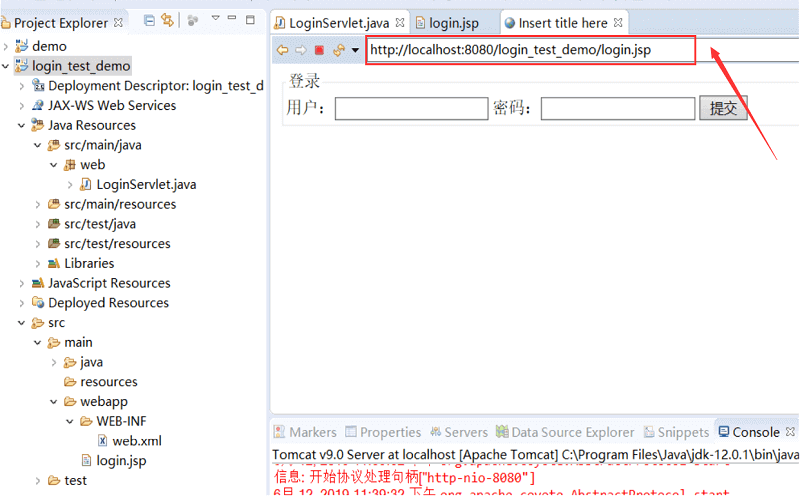The image size is (800, 500).
Task: Minimize the Project Explorer panel
Action: [232, 17]
